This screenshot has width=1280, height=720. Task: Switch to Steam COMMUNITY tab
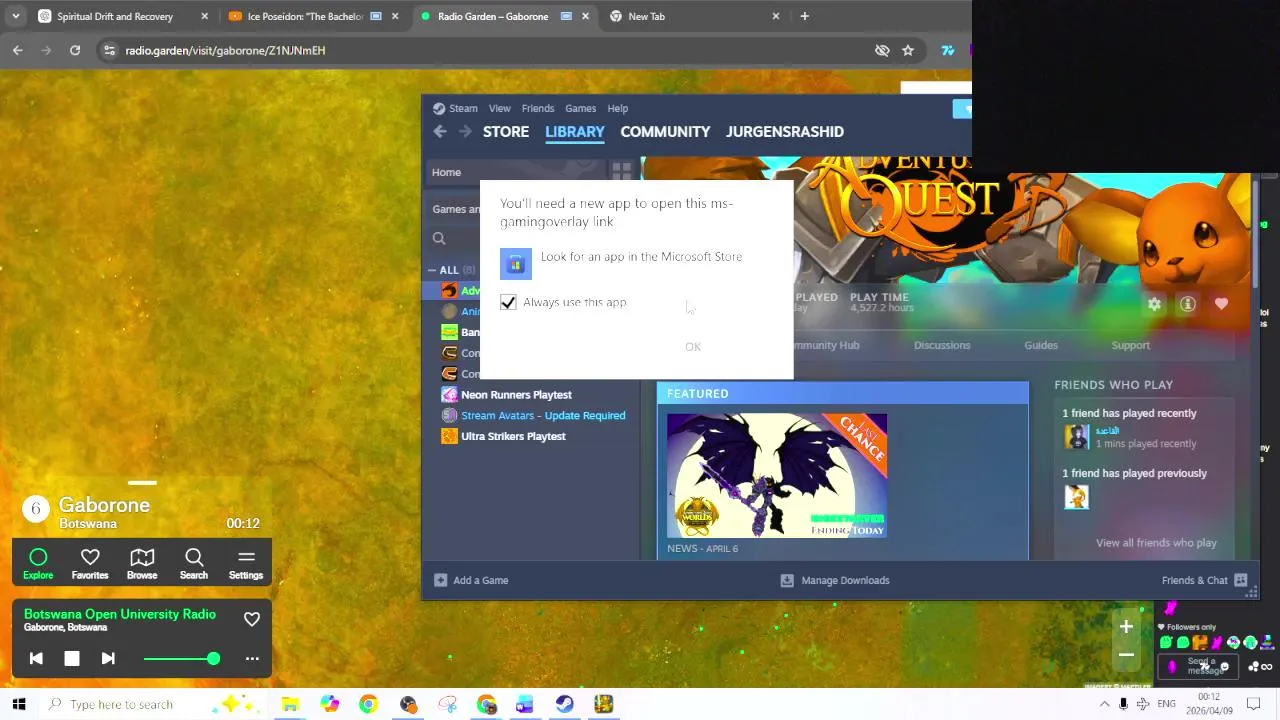(x=665, y=132)
